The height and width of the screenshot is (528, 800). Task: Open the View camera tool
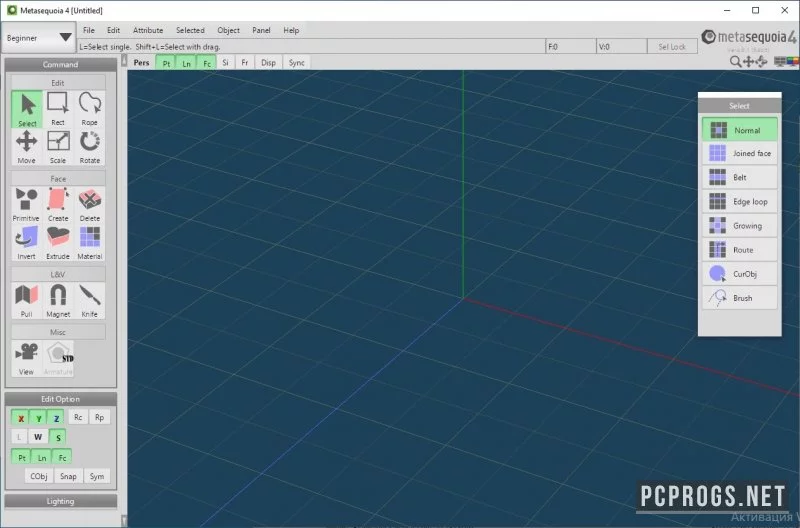(27, 359)
